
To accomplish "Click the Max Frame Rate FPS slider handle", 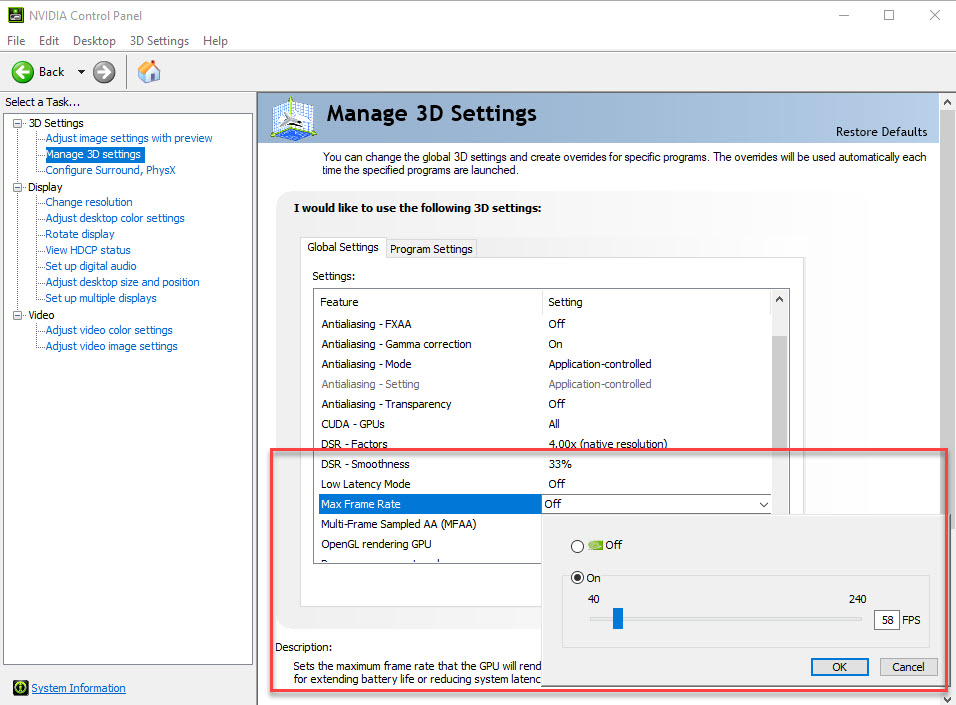I will pos(618,618).
